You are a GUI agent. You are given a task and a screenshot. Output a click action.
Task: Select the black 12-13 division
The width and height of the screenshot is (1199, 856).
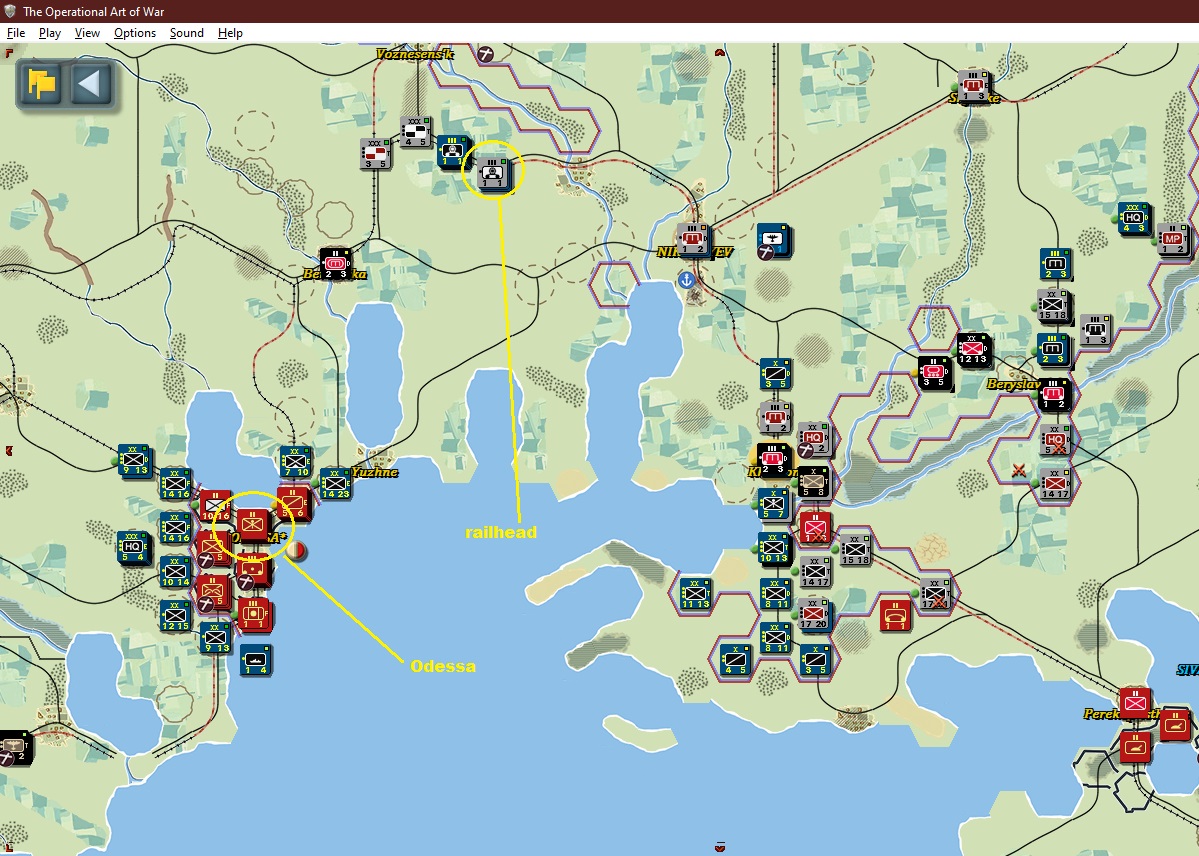pyautogui.click(x=973, y=350)
